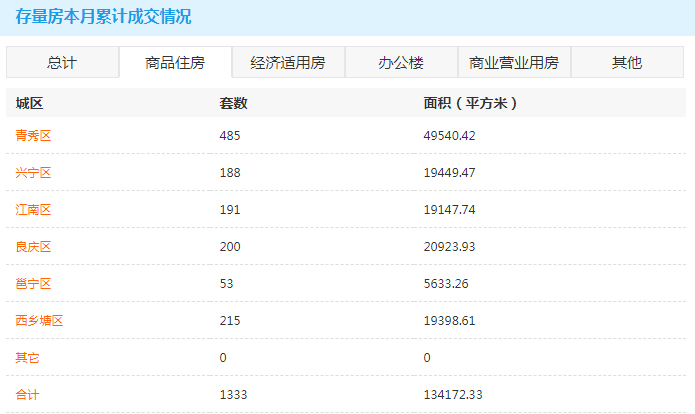This screenshot has width=695, height=414.
Task: Select the 53 units value
Action: point(226,284)
